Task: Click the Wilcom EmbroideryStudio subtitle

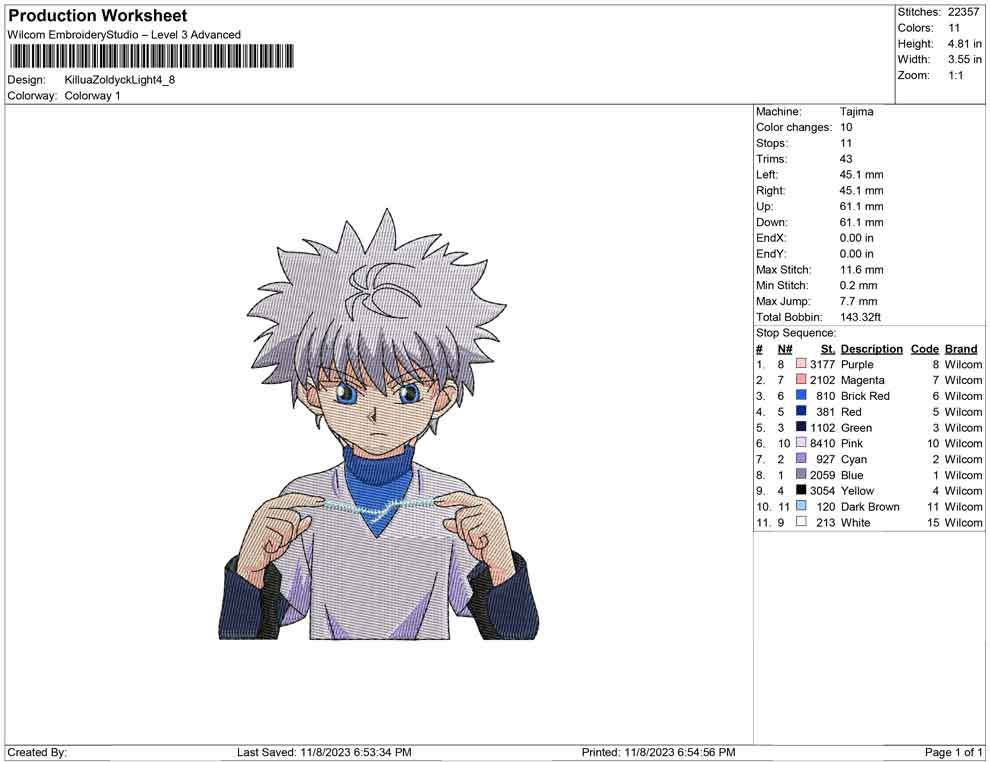Action: point(124,35)
